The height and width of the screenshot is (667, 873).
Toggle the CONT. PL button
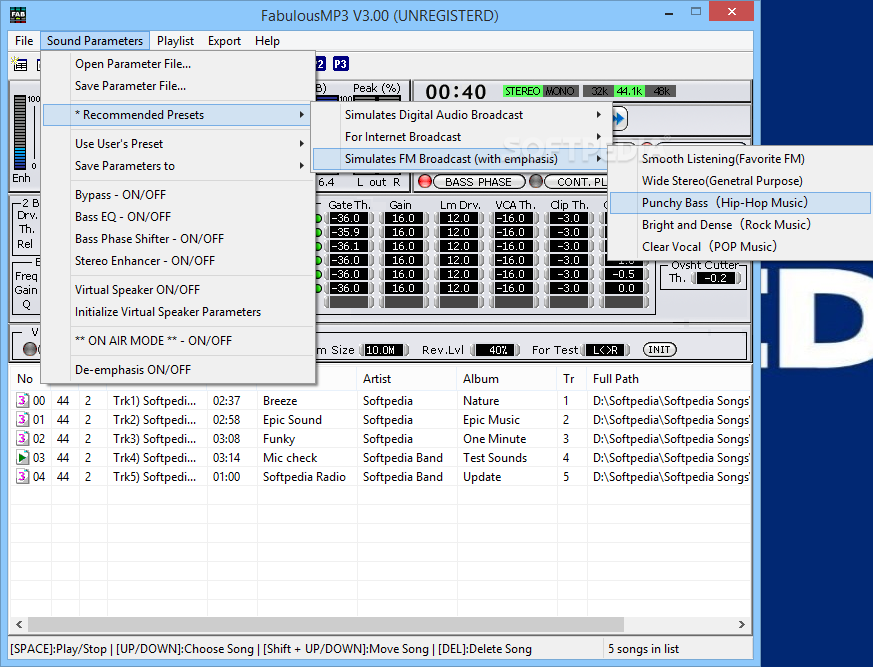[575, 182]
